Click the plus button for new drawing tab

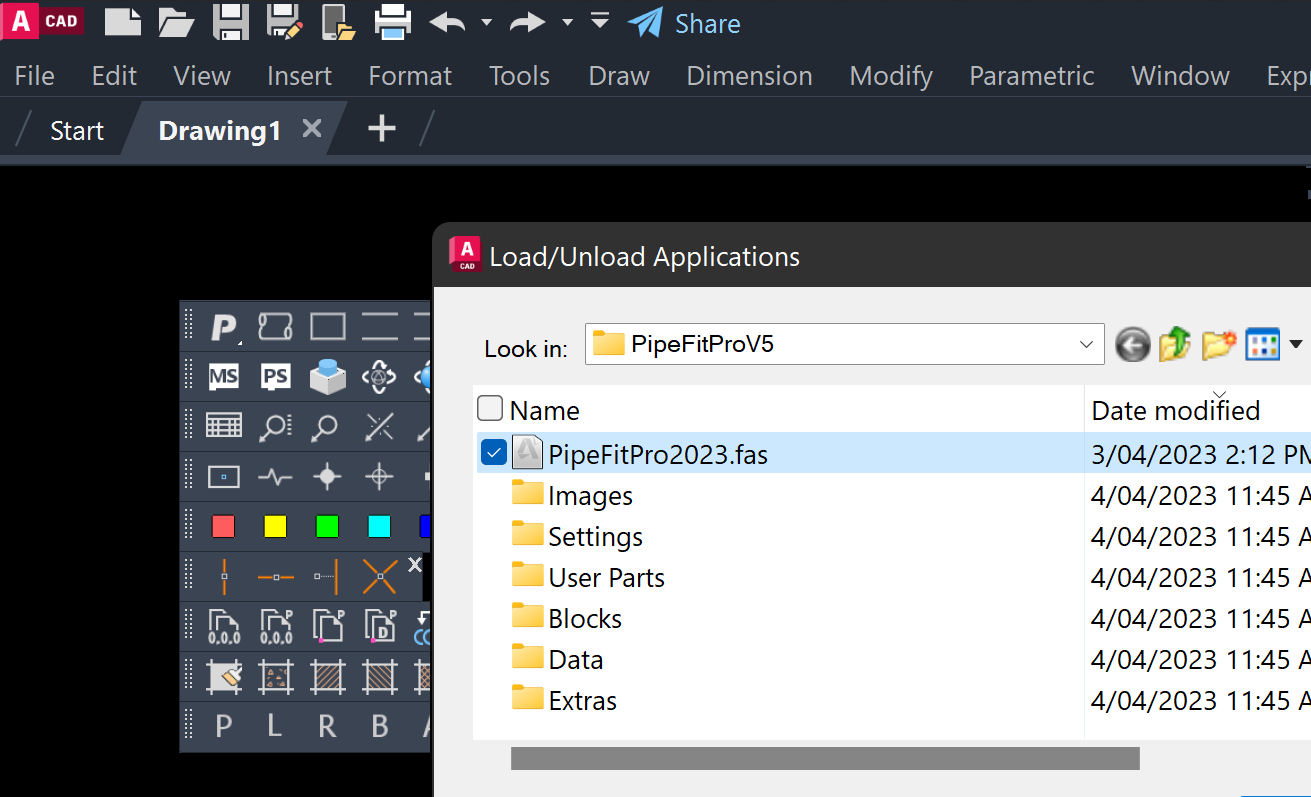[x=382, y=128]
